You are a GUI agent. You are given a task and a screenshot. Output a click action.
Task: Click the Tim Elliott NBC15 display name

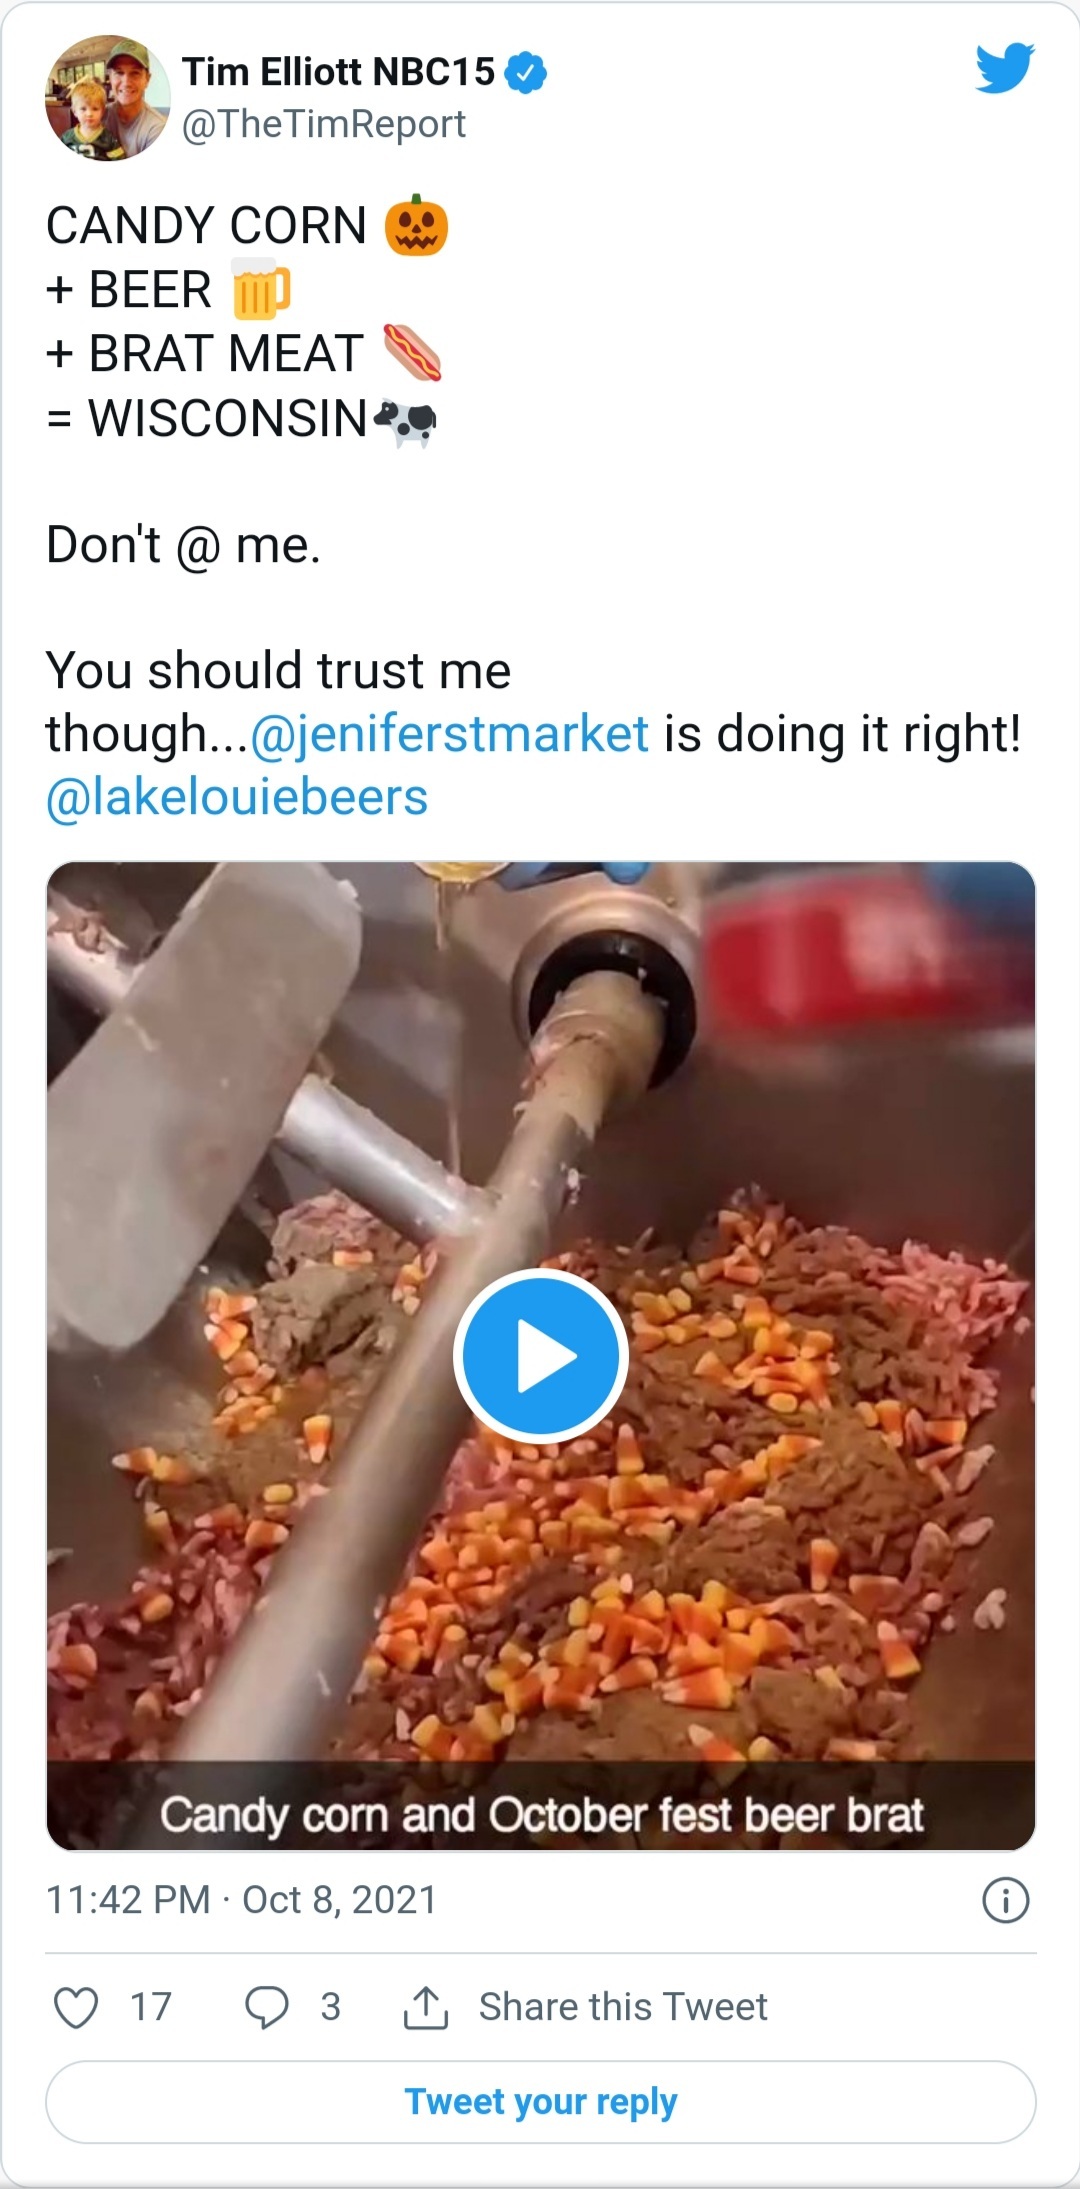[338, 72]
